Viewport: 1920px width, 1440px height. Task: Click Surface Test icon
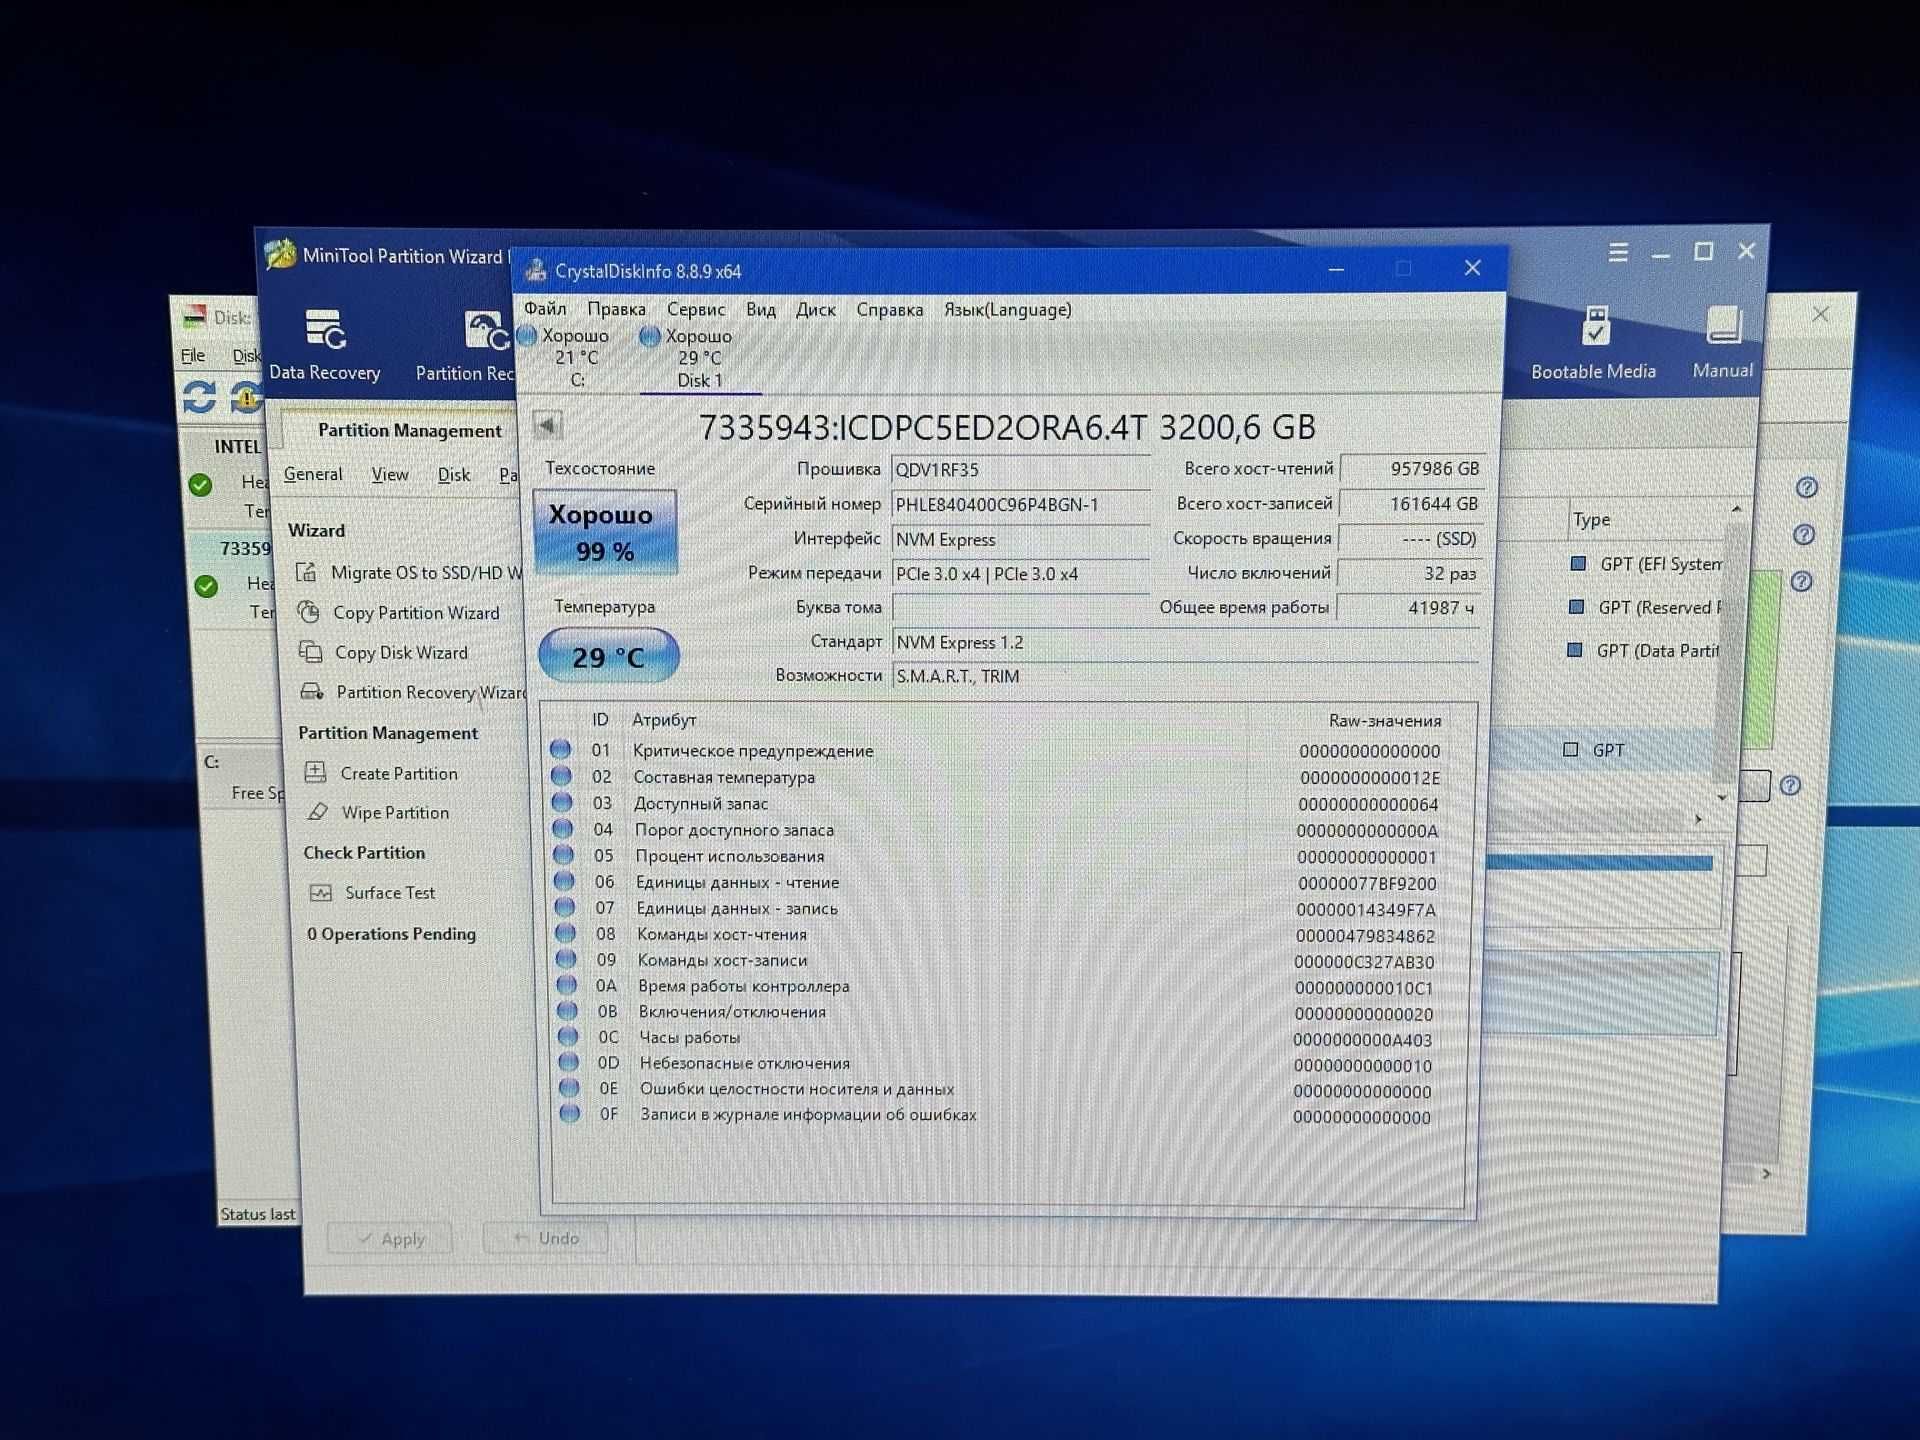coord(321,892)
